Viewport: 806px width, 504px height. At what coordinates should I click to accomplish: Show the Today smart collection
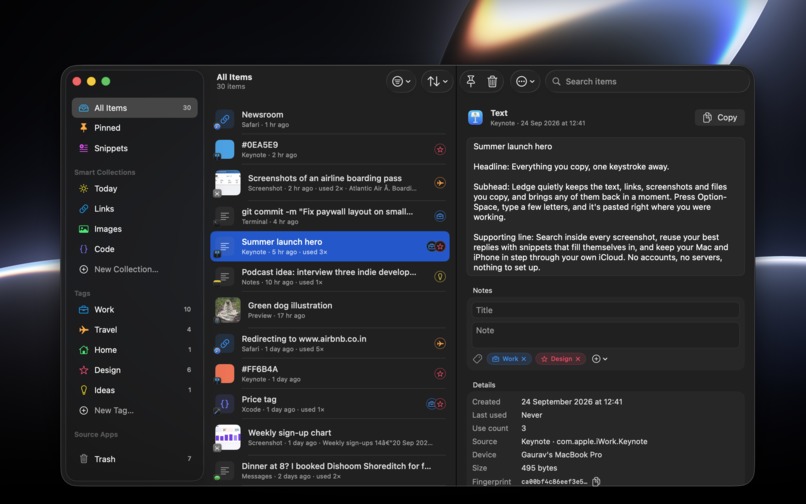(x=135, y=188)
